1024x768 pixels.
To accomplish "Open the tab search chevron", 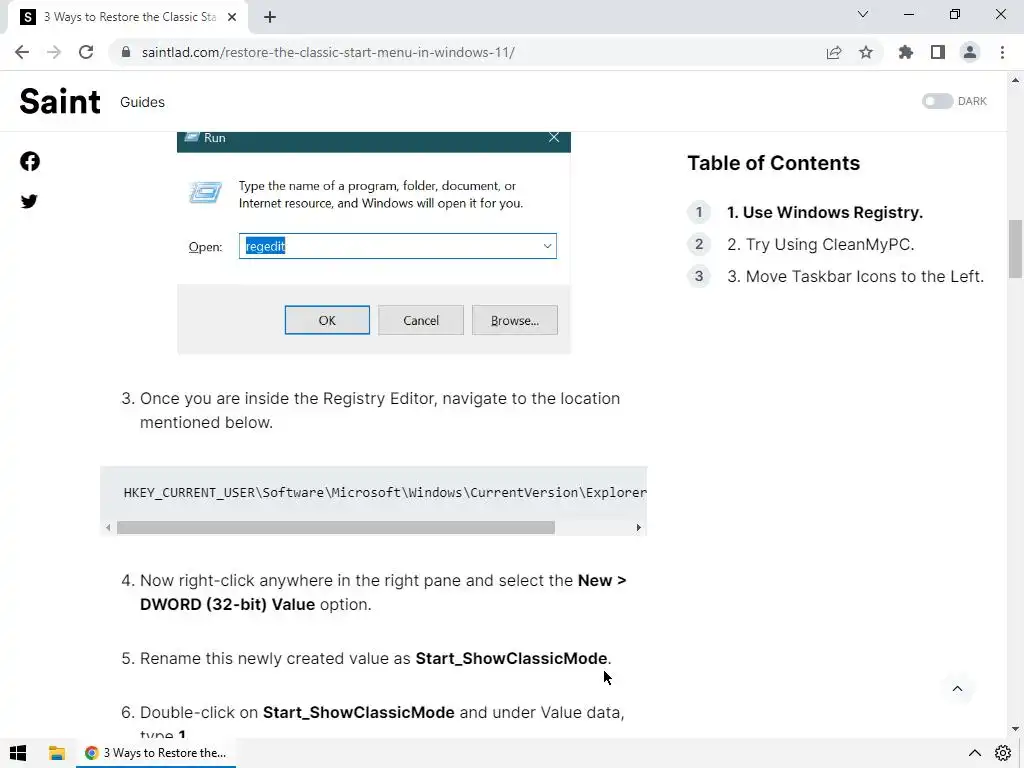I will (863, 14).
